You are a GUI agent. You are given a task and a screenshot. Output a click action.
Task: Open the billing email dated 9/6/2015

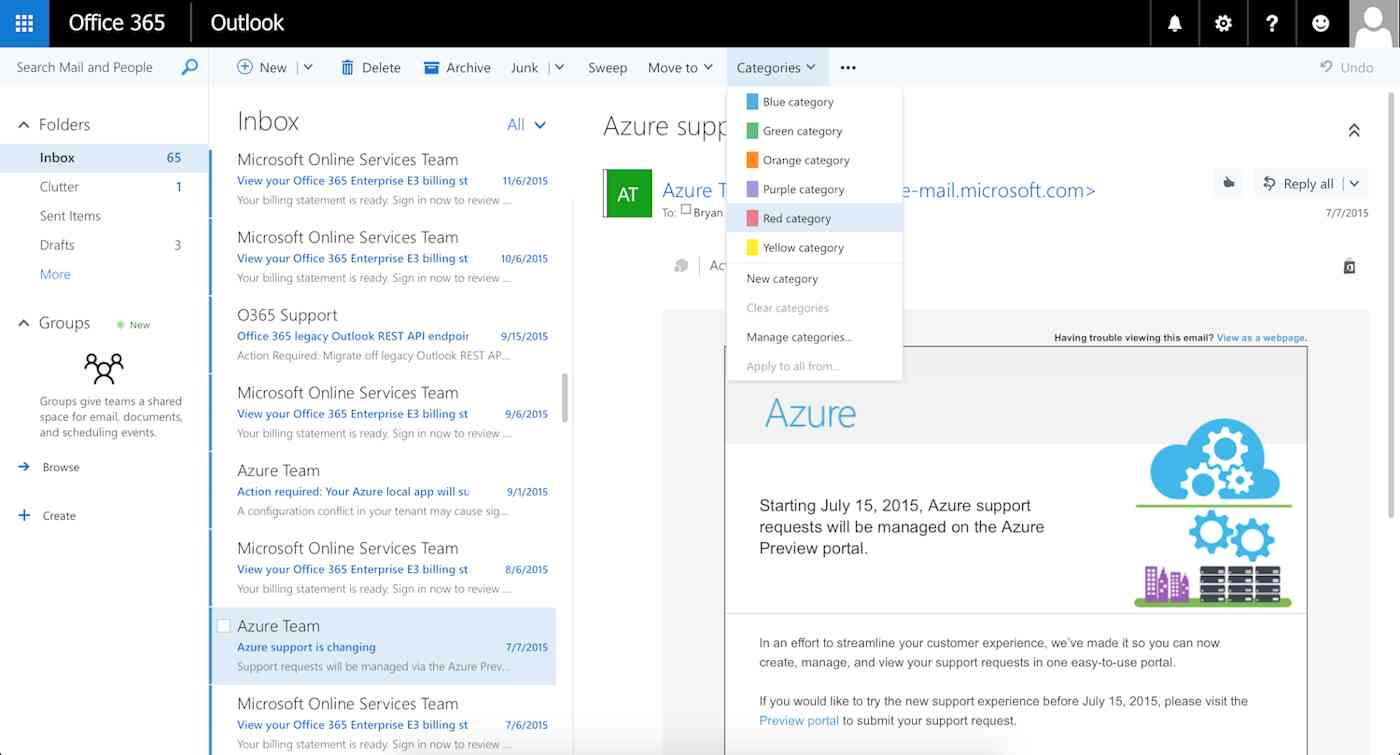(x=383, y=412)
